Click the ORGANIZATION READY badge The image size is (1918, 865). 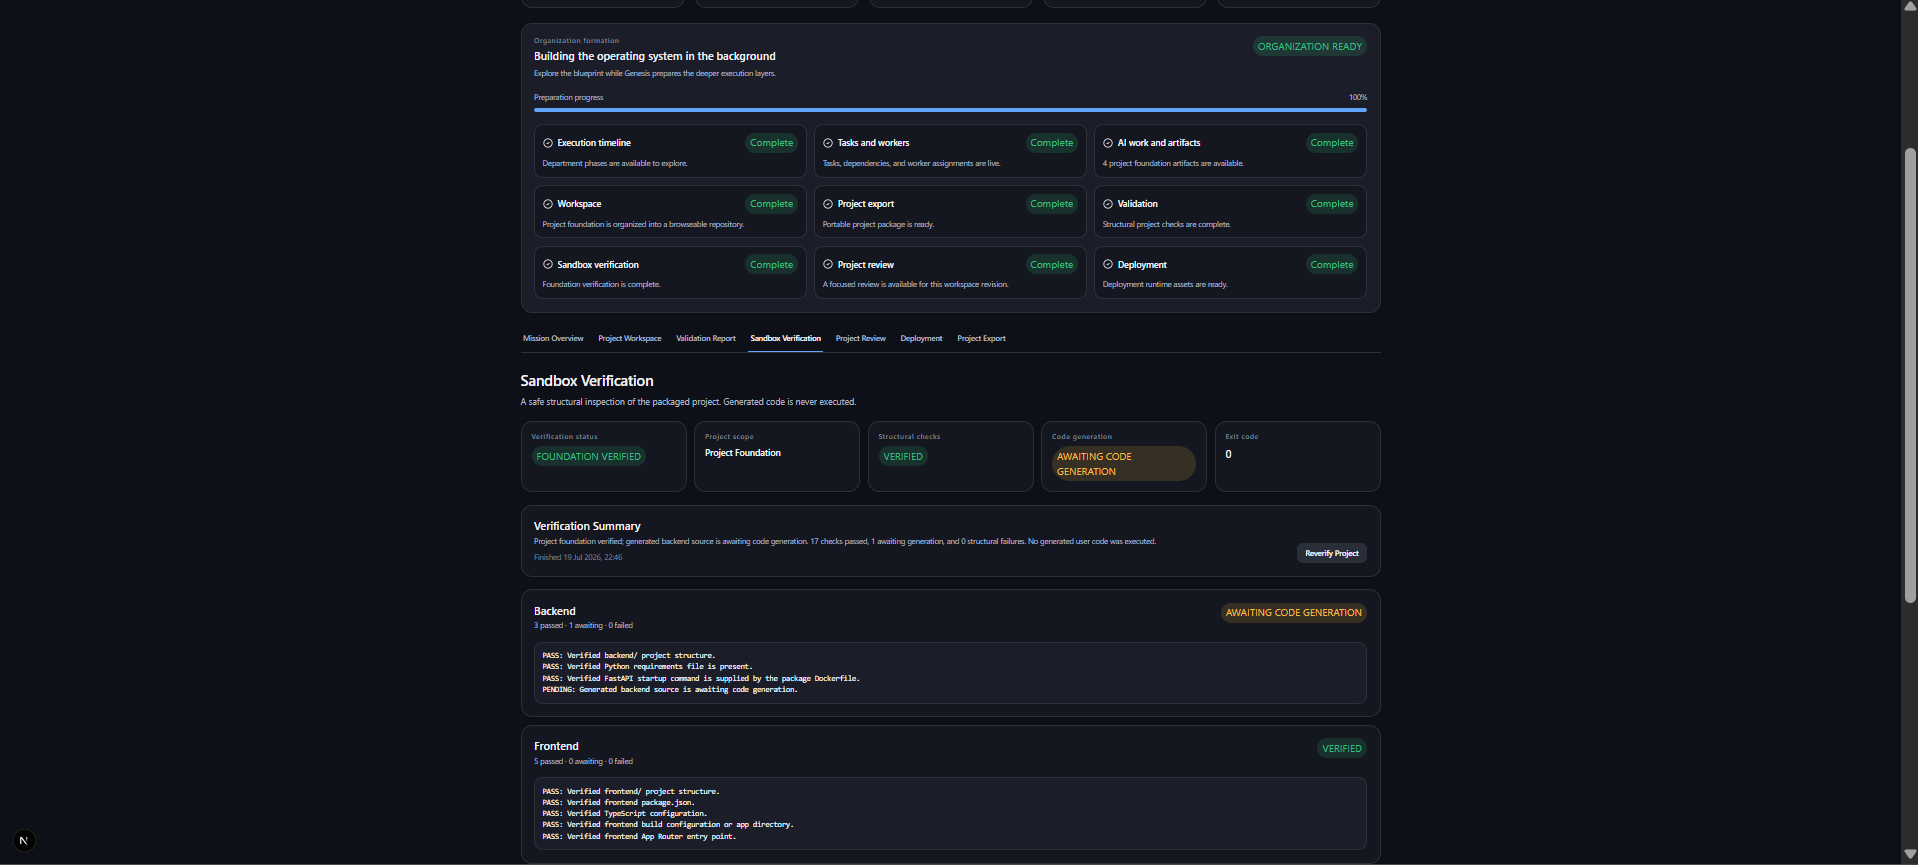coord(1310,47)
